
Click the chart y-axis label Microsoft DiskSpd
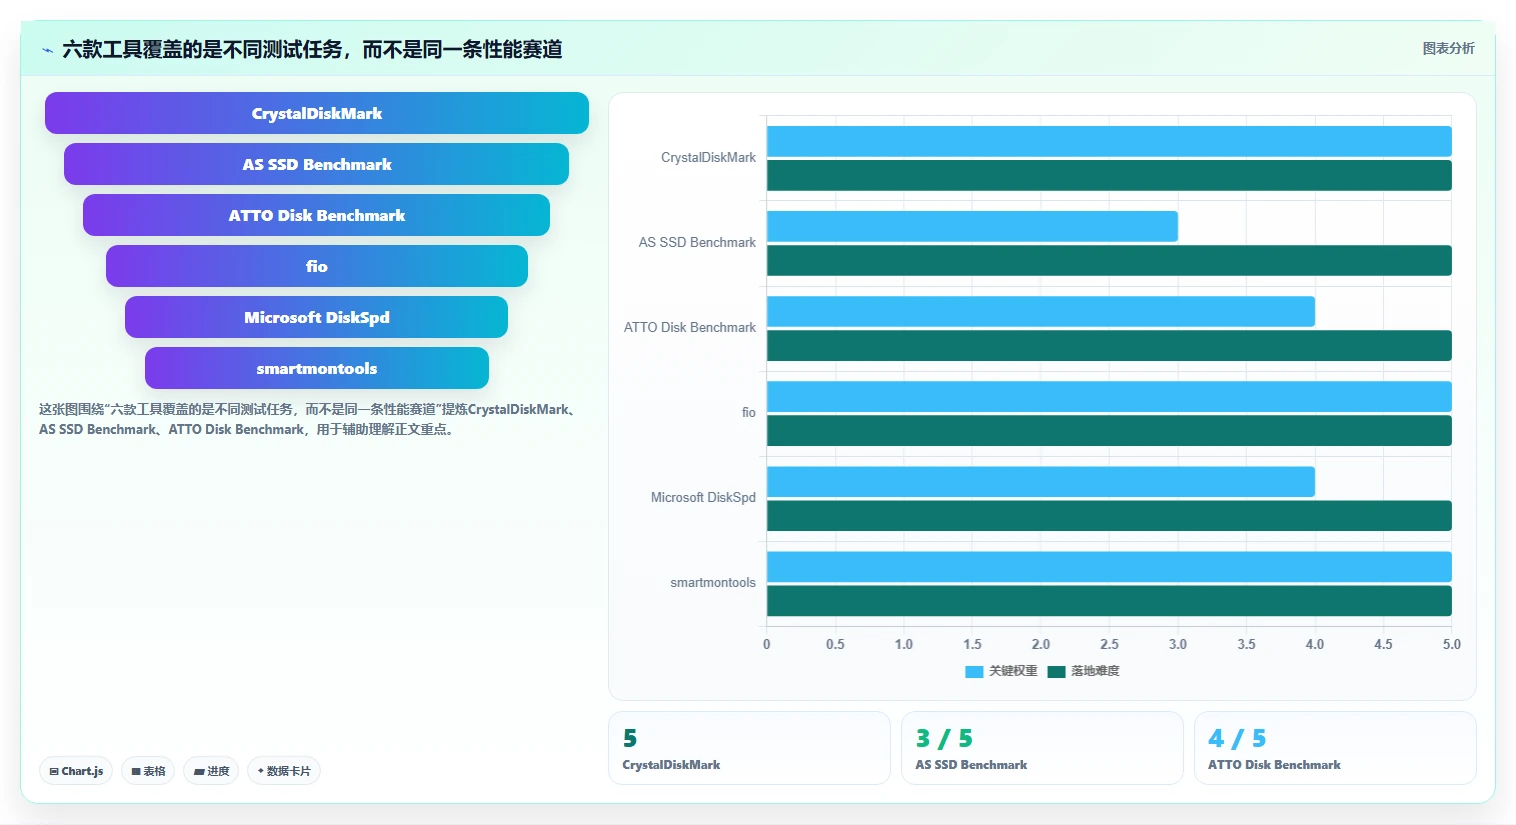coord(703,498)
